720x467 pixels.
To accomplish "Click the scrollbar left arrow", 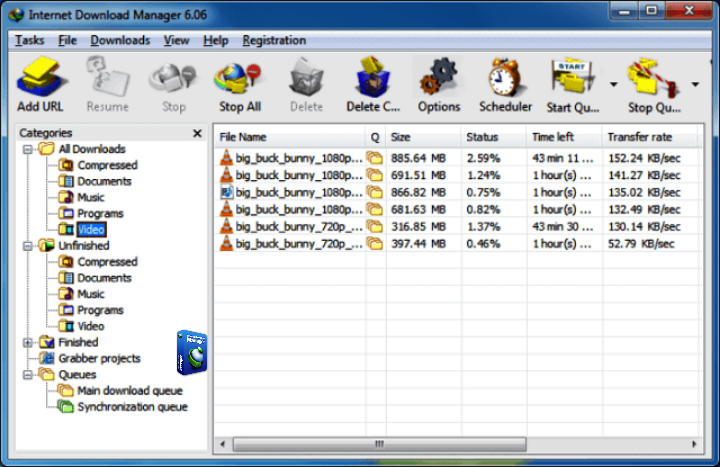I will point(223,444).
